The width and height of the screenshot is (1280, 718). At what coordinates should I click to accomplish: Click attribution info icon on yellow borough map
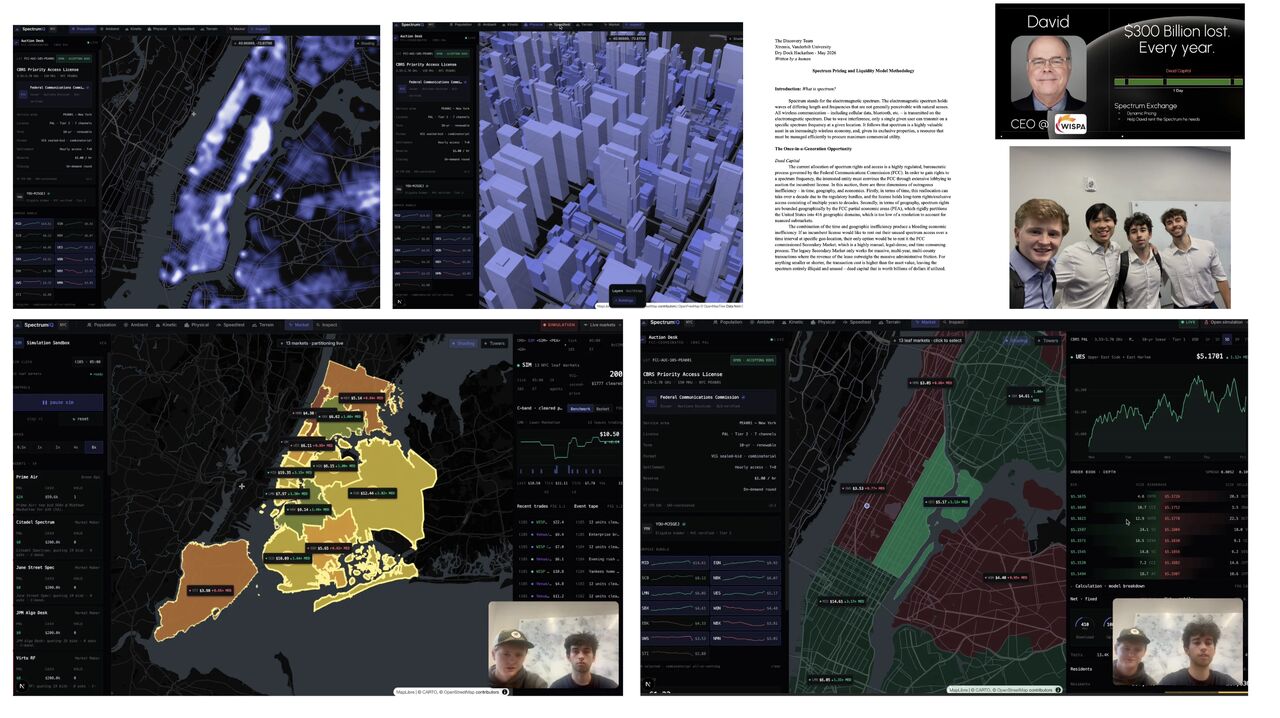(x=505, y=691)
